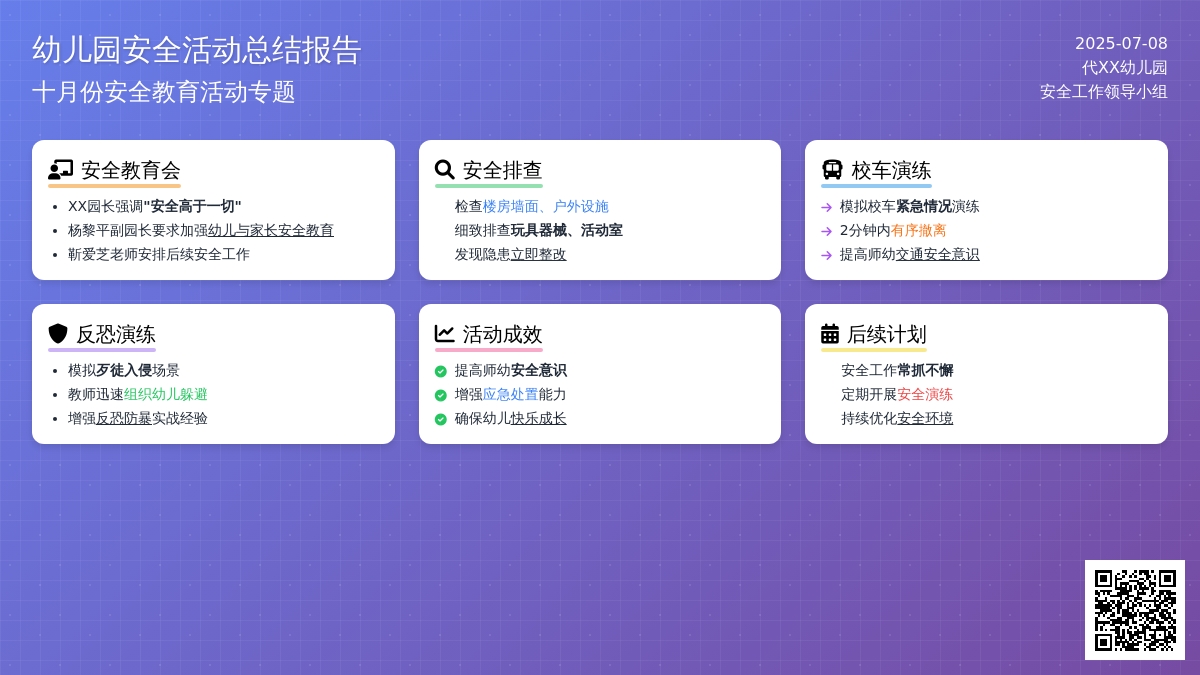Click the teacher icon beside 安全教育会
1200x675 pixels.
pos(60,170)
